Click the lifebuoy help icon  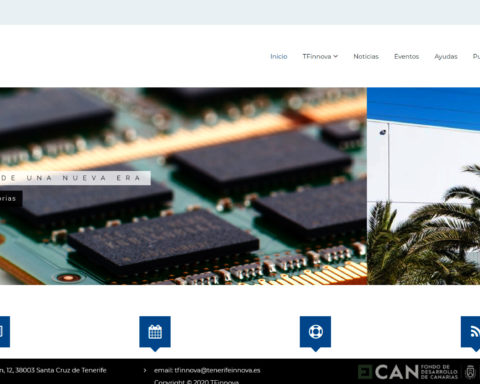[x=315, y=332]
